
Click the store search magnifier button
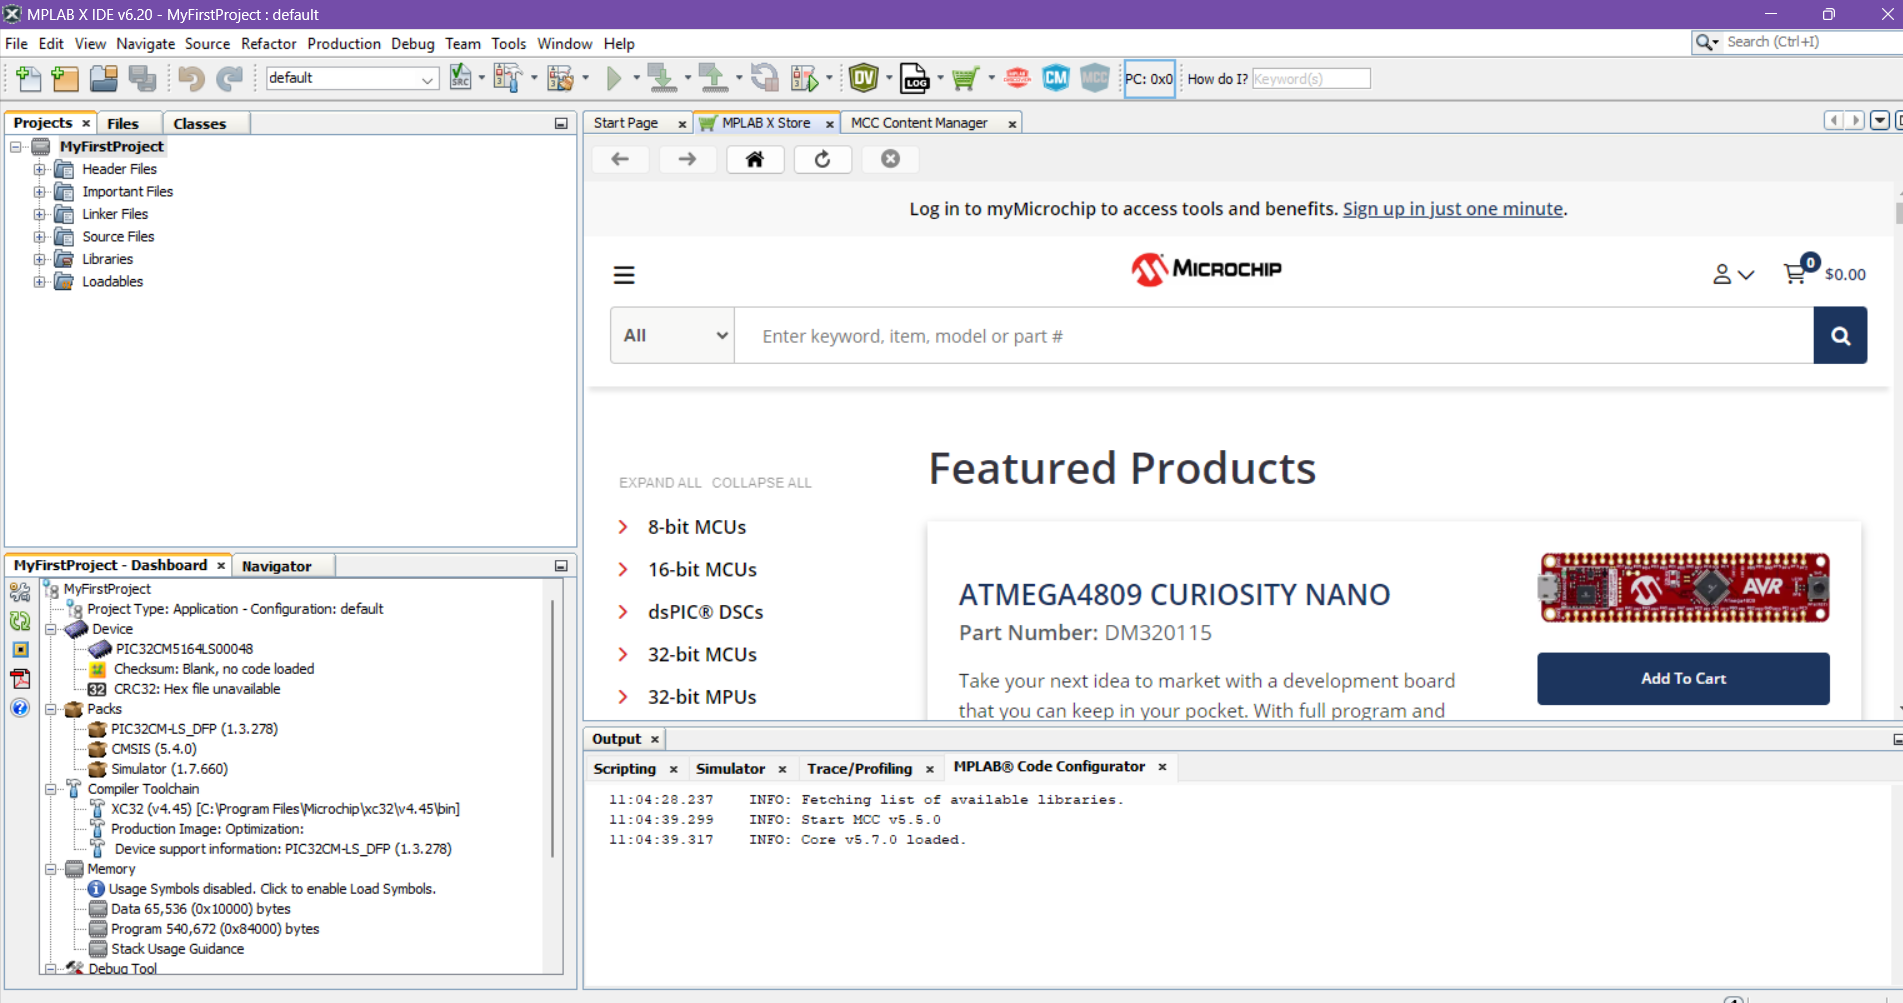click(1840, 336)
